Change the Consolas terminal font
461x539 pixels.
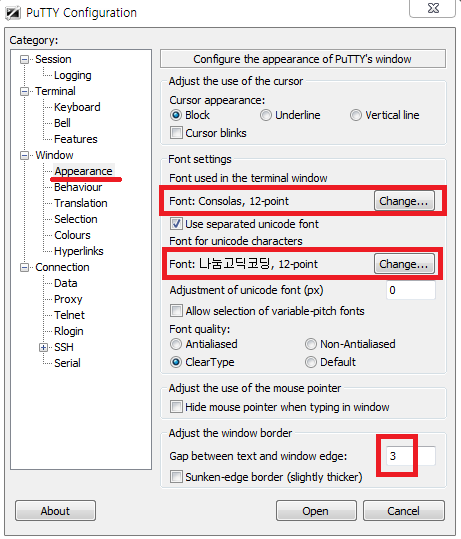point(404,201)
